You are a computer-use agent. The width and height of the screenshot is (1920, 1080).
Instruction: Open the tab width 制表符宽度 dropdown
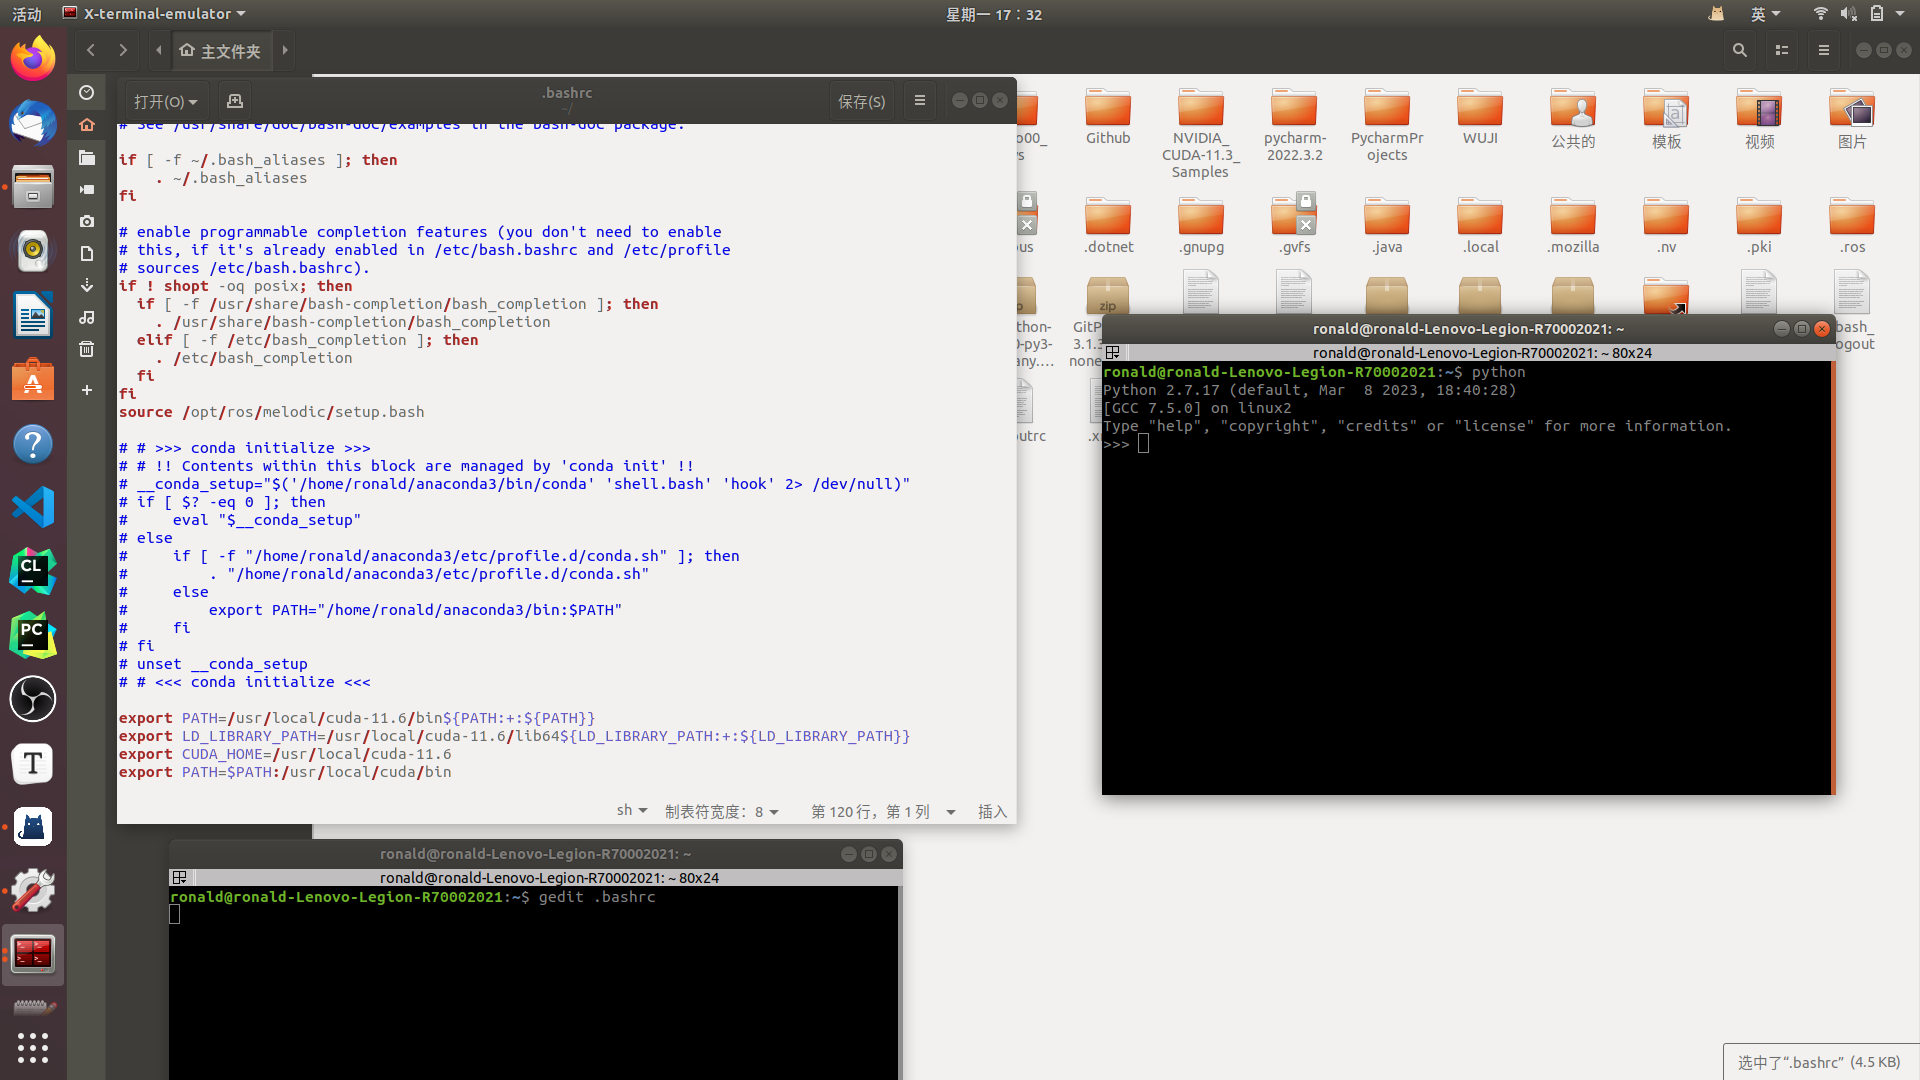(x=721, y=811)
